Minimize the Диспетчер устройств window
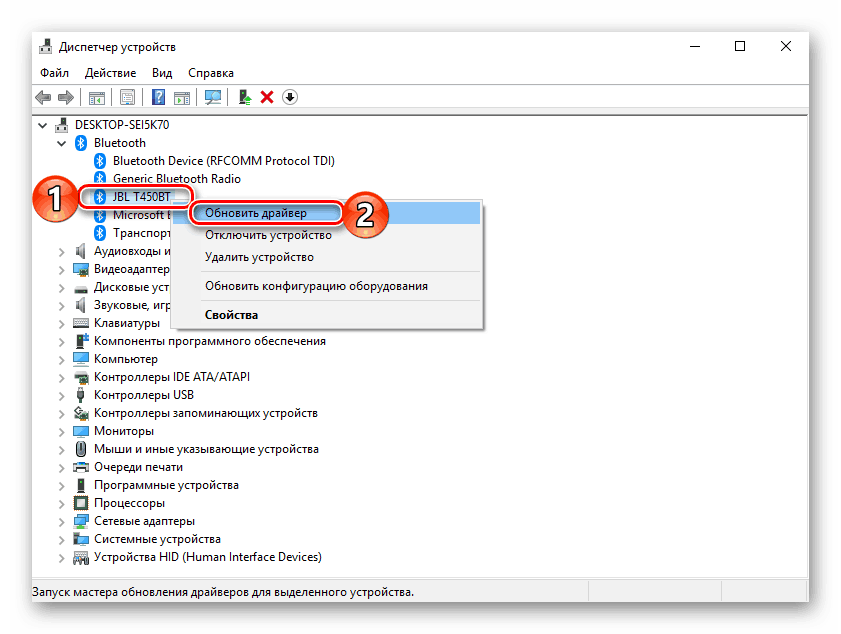Viewport: 841px width, 634px height. pos(695,47)
